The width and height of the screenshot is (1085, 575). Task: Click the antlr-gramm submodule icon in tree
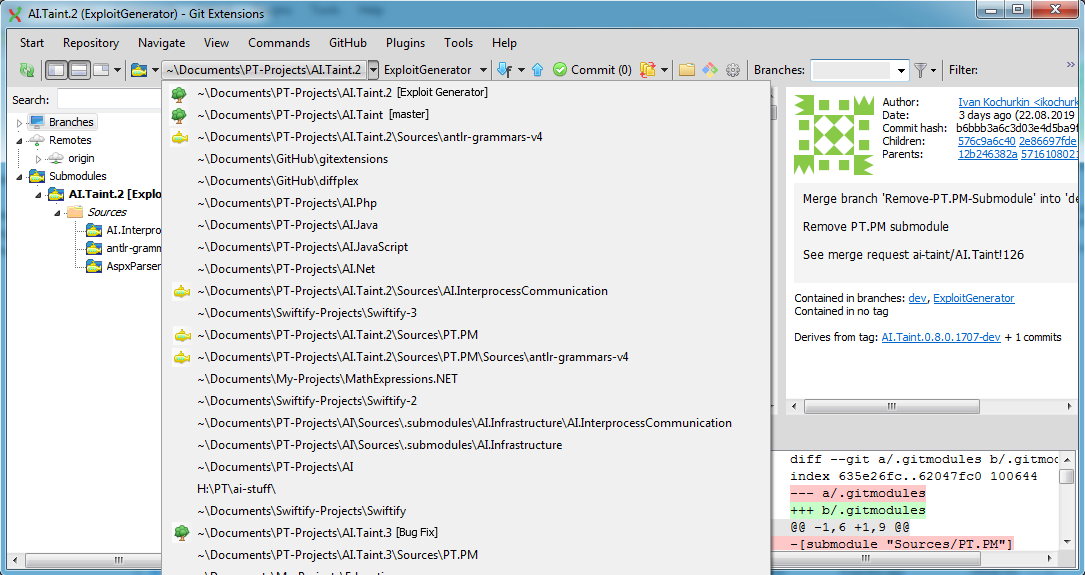(x=94, y=248)
